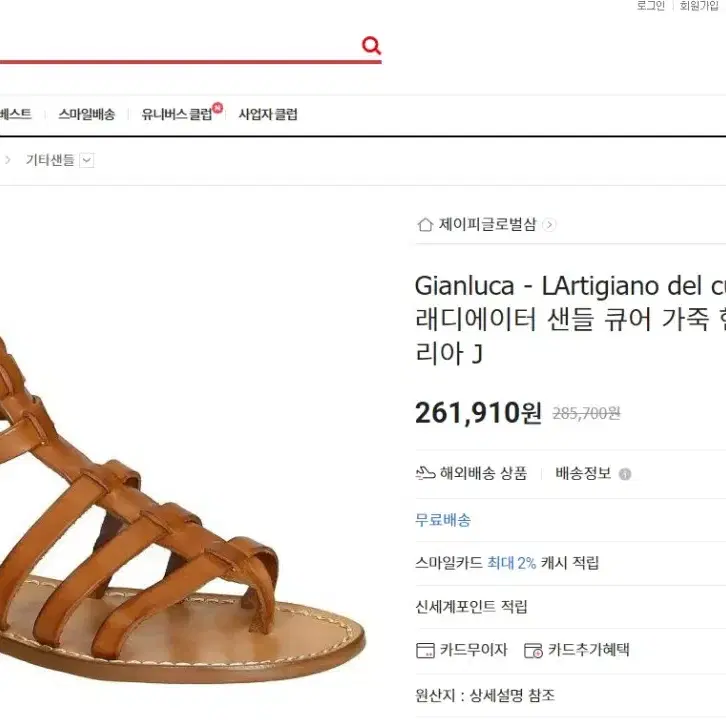Open the 사업자클럽 menu tab
Screen dimensions: 726x726
[268, 114]
